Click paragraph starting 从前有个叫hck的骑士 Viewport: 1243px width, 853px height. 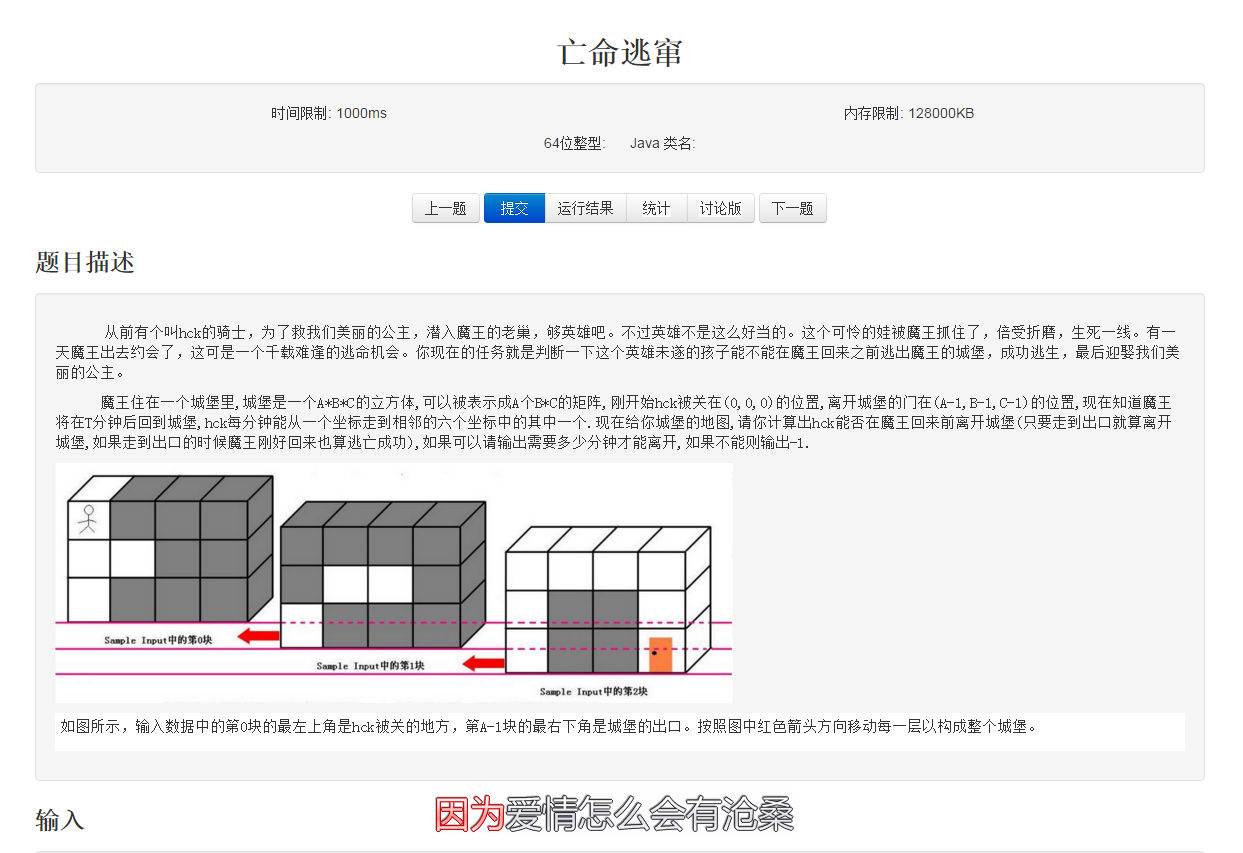coord(619,352)
